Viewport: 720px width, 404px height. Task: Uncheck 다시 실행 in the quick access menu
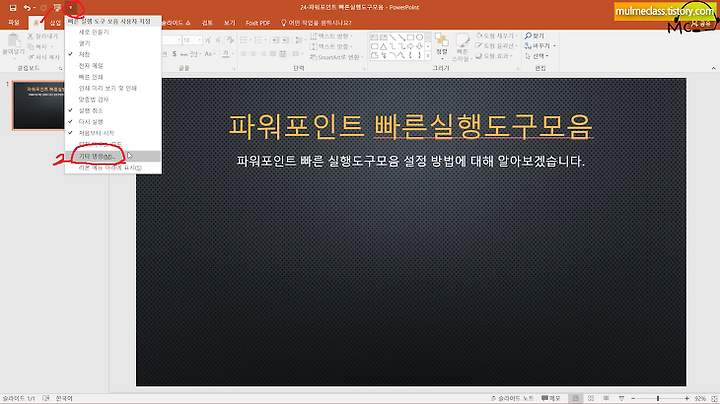113,122
